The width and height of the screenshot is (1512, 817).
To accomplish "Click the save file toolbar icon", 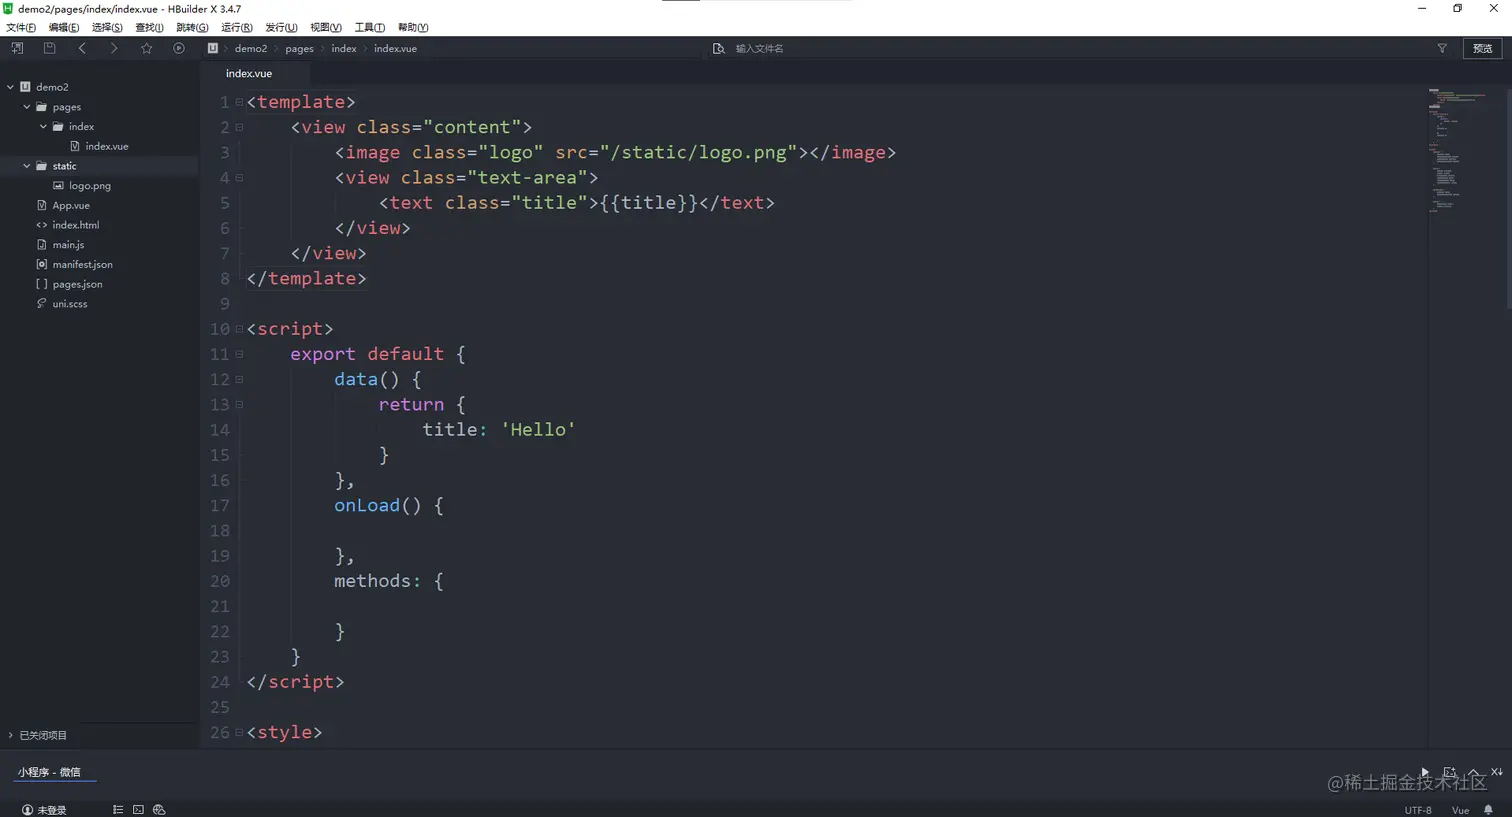I will (x=49, y=48).
